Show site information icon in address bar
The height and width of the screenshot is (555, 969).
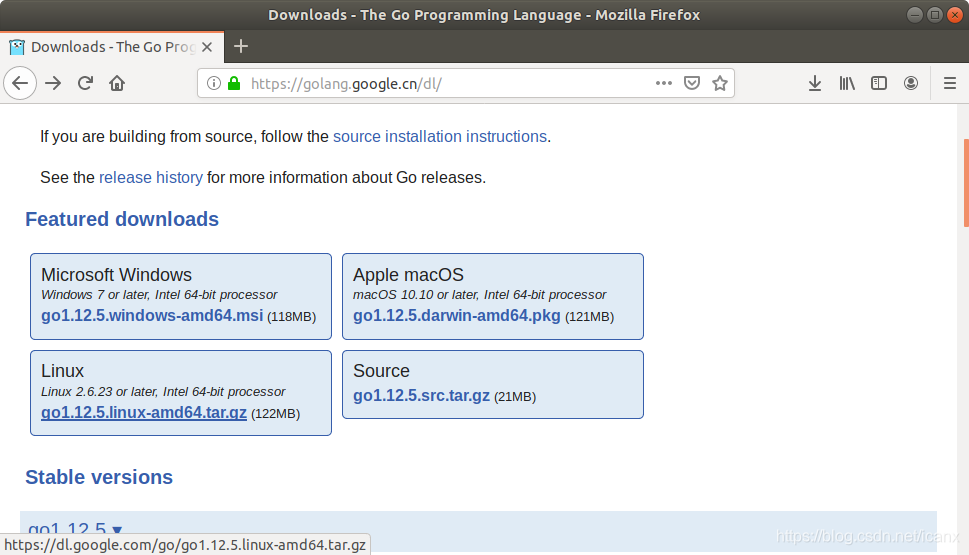213,83
